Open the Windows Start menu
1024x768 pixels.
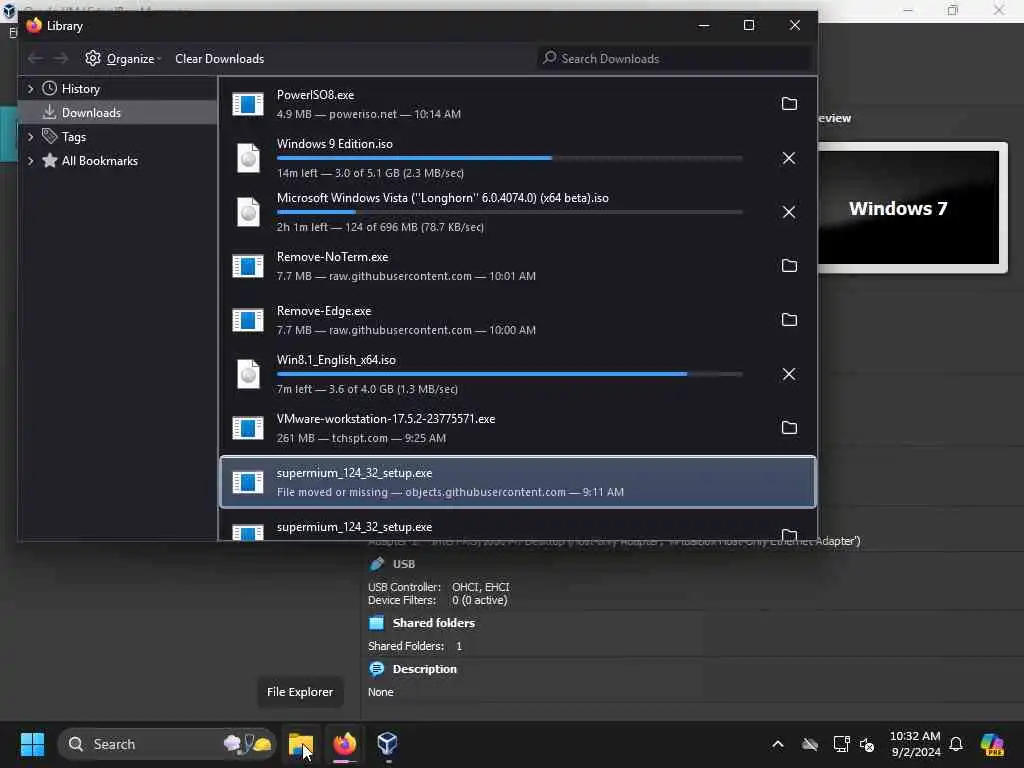tap(33, 744)
